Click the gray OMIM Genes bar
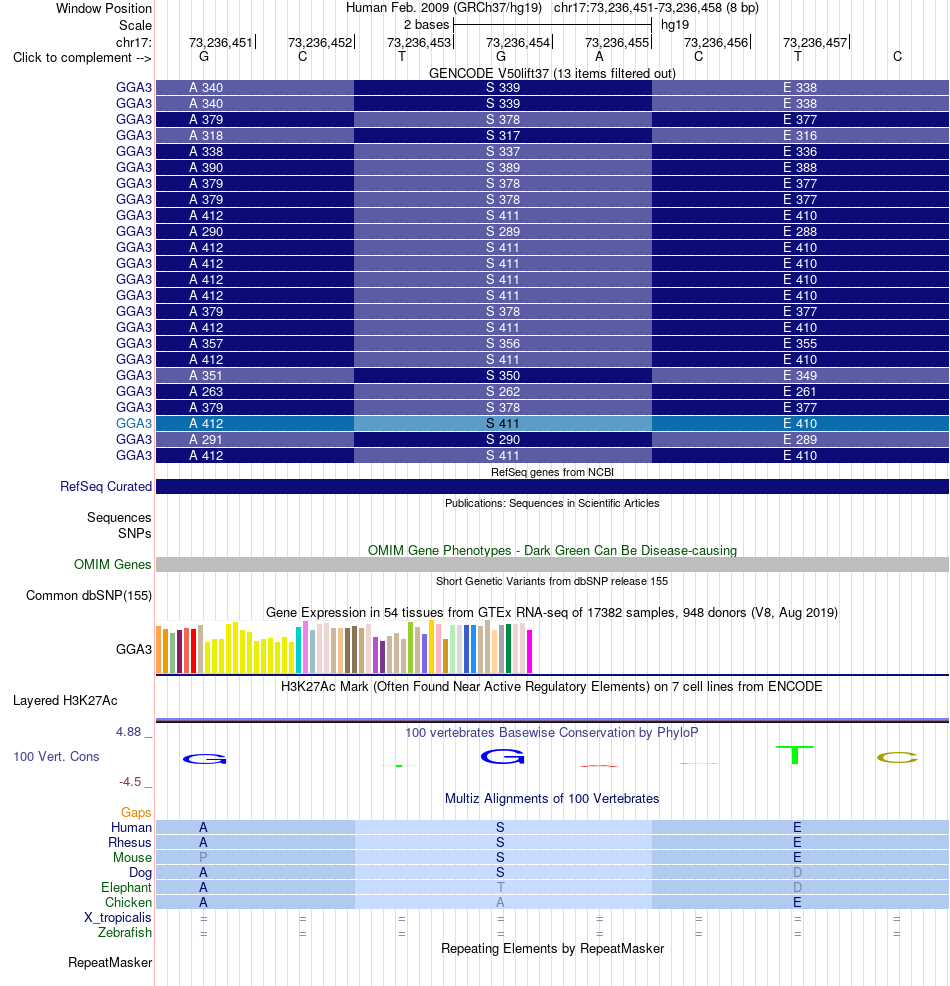950x986 pixels. 552,565
